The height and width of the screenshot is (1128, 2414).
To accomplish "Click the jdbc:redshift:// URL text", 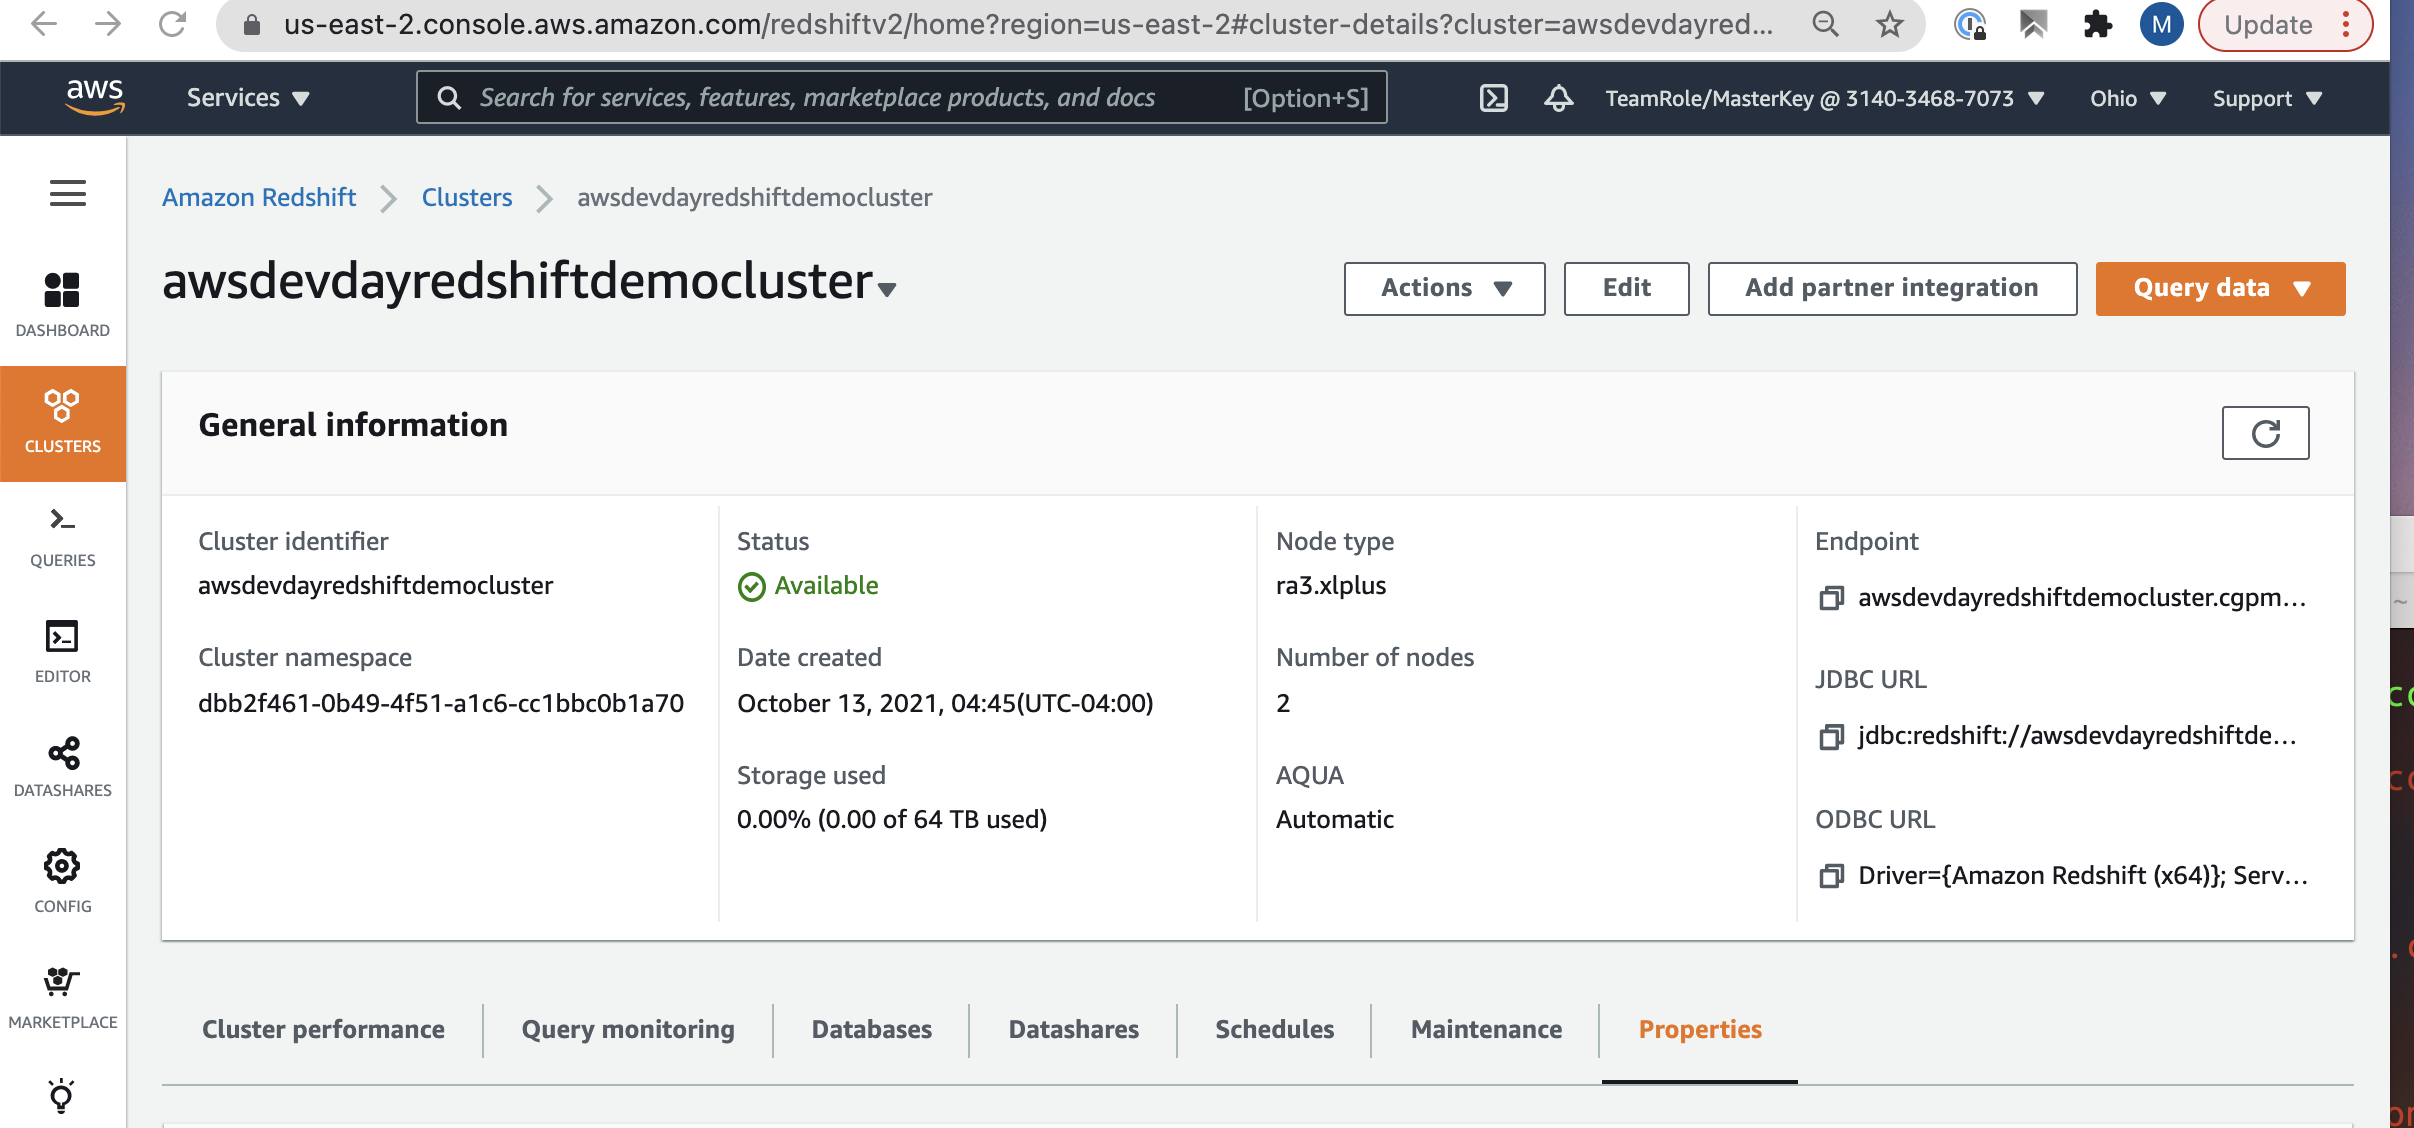I will [x=2077, y=736].
